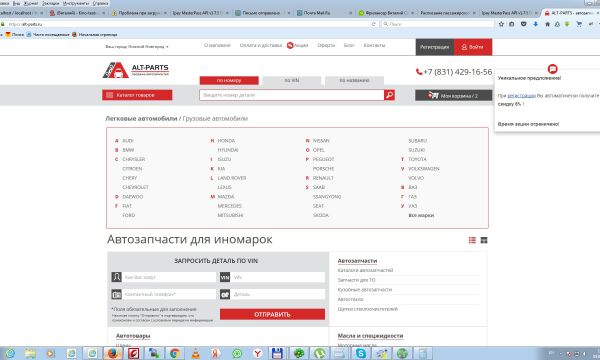This screenshot has height=360, width=600.
Task: Open Skype from the taskbar
Action: pos(360,353)
